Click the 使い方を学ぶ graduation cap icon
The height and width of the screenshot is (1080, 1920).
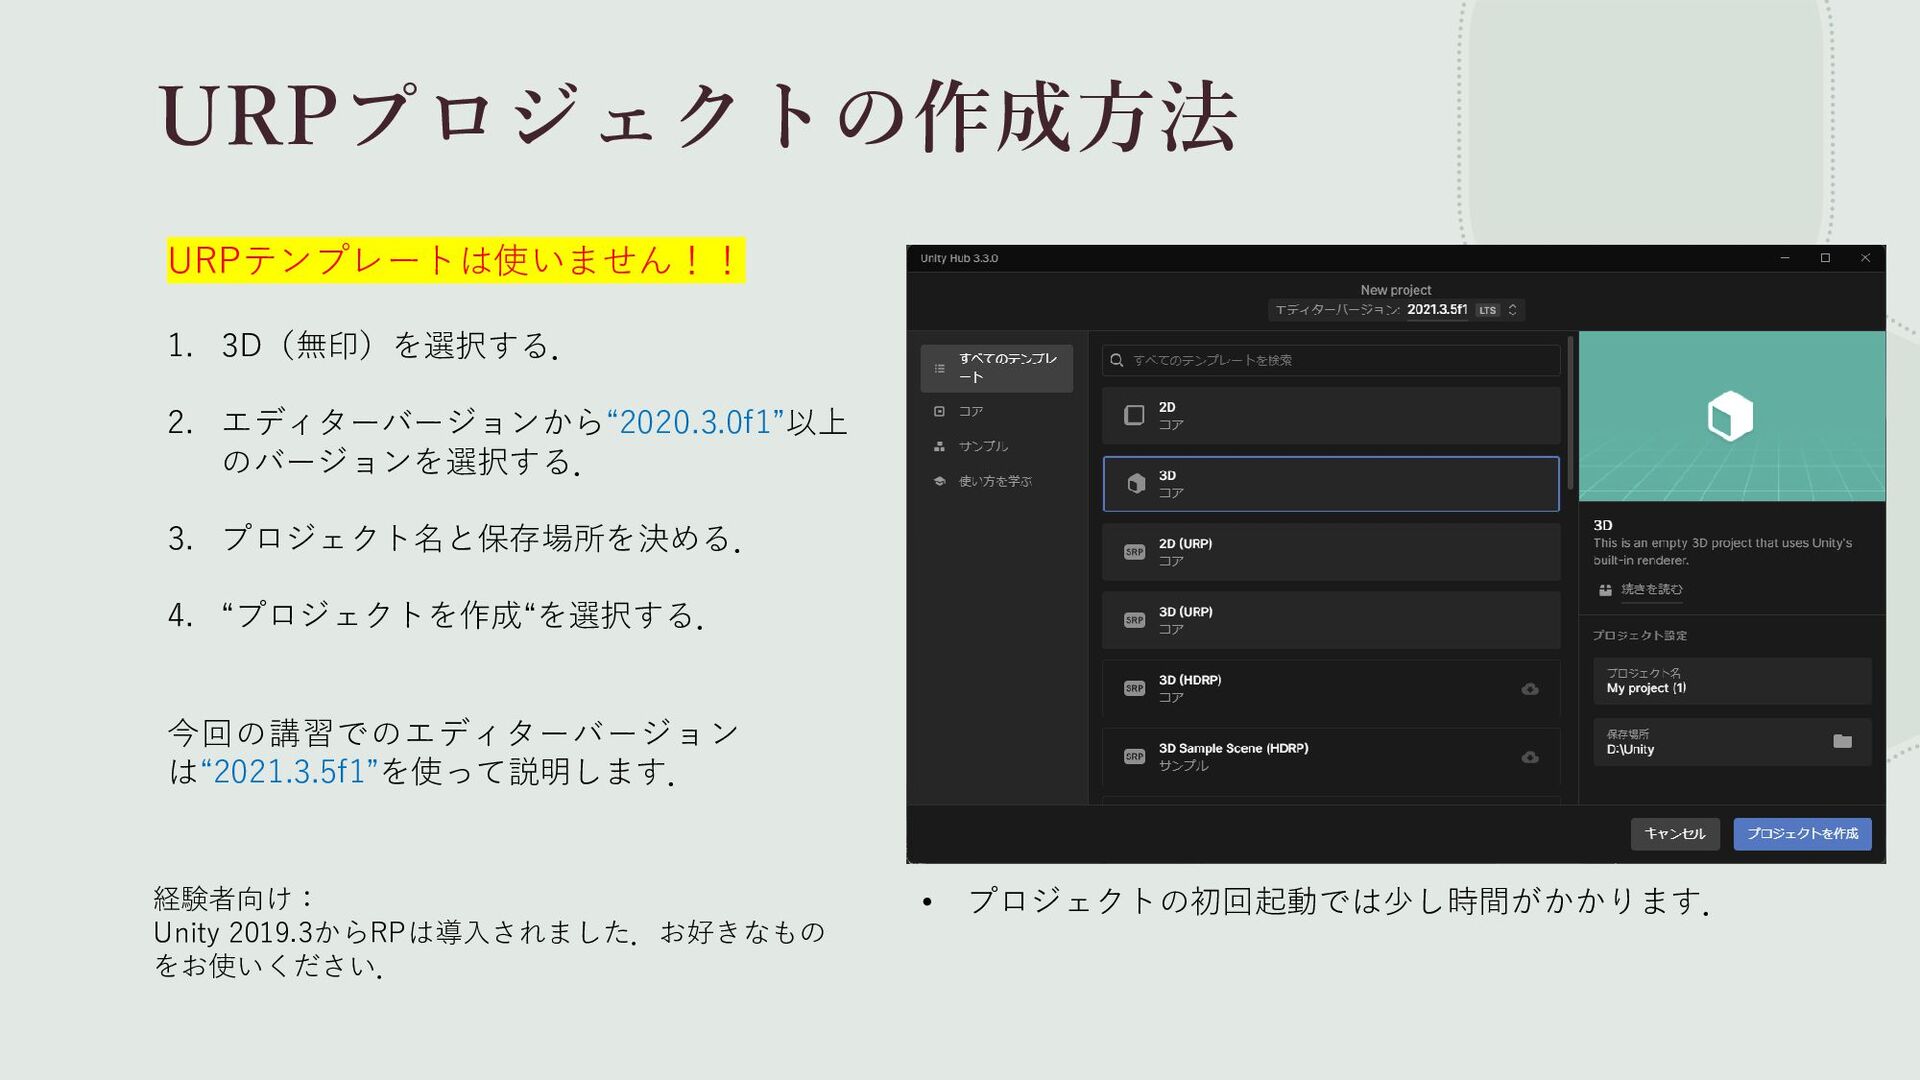click(x=939, y=481)
